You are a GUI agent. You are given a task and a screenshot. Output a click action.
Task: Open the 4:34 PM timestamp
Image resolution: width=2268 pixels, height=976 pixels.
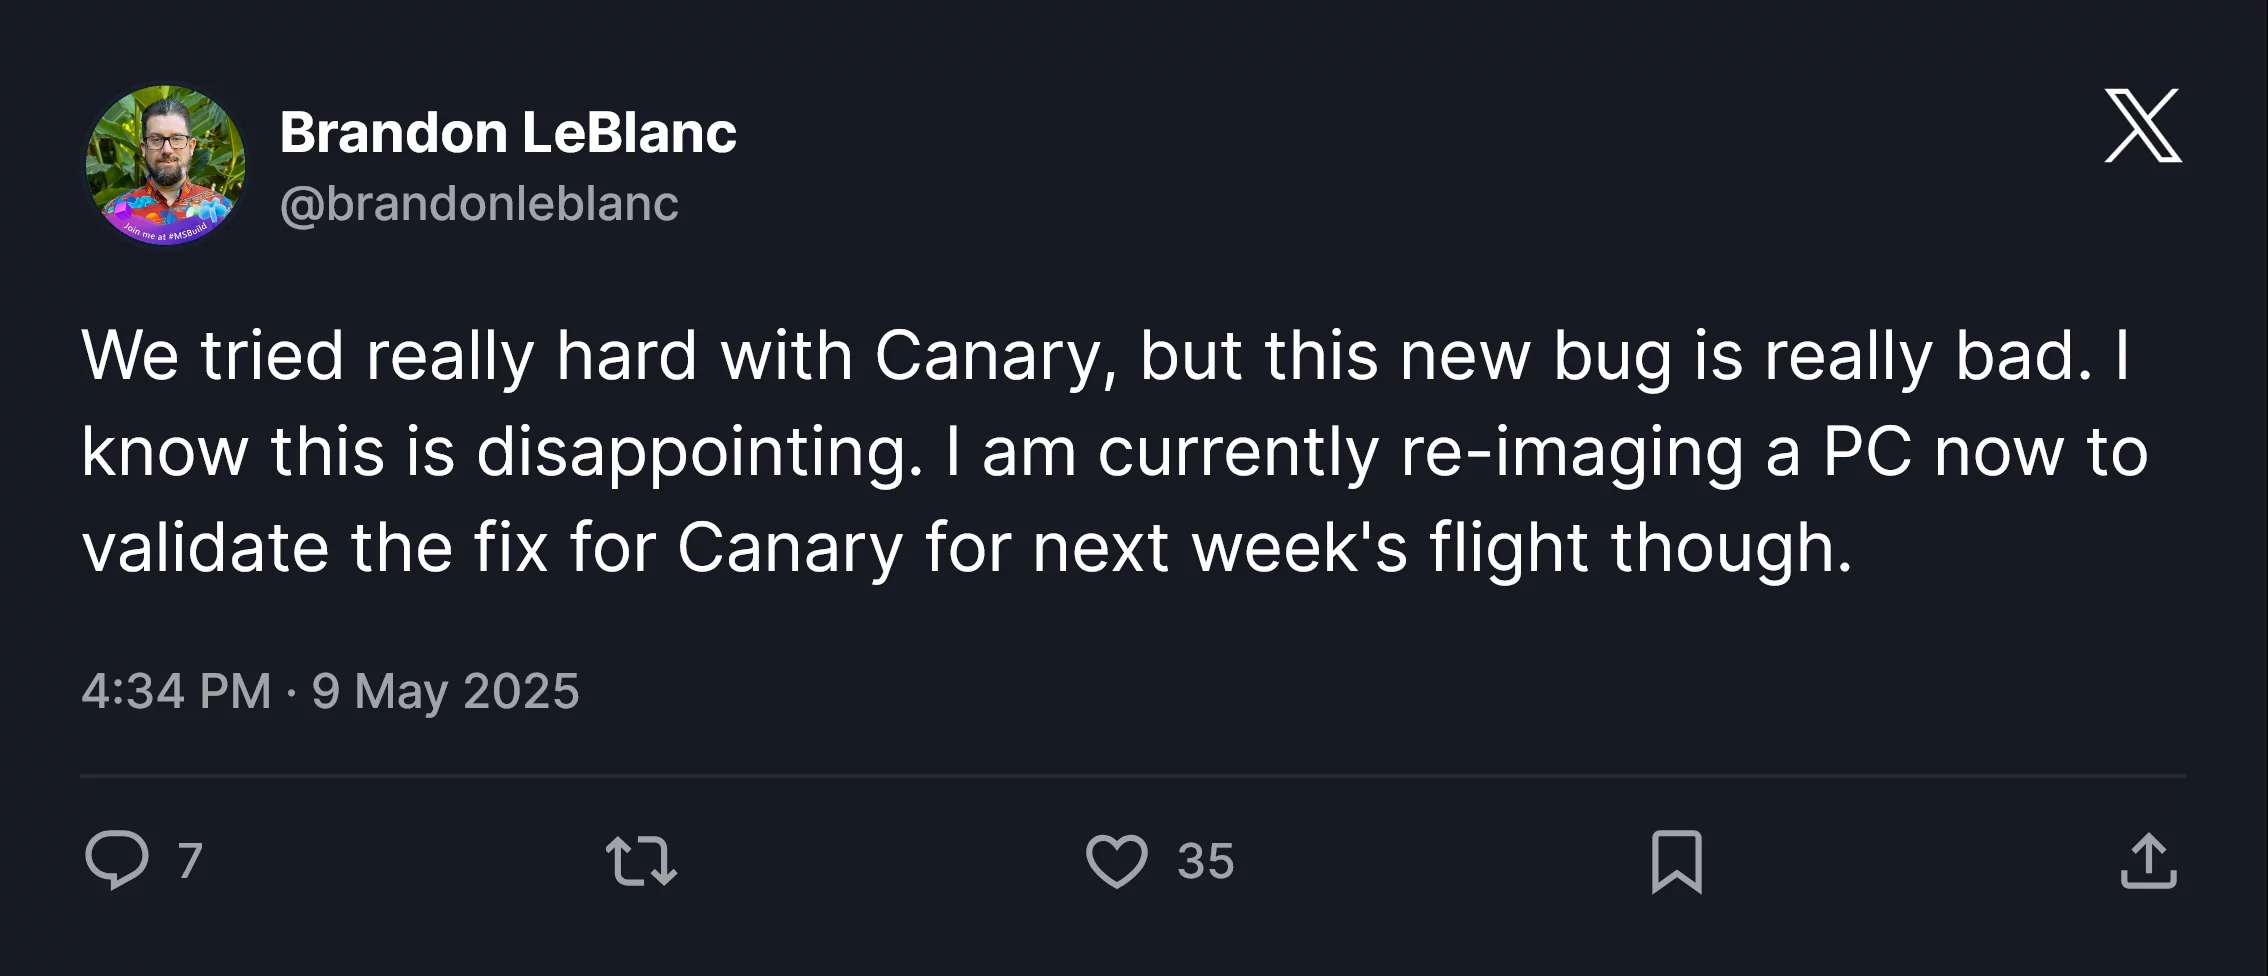tap(176, 691)
